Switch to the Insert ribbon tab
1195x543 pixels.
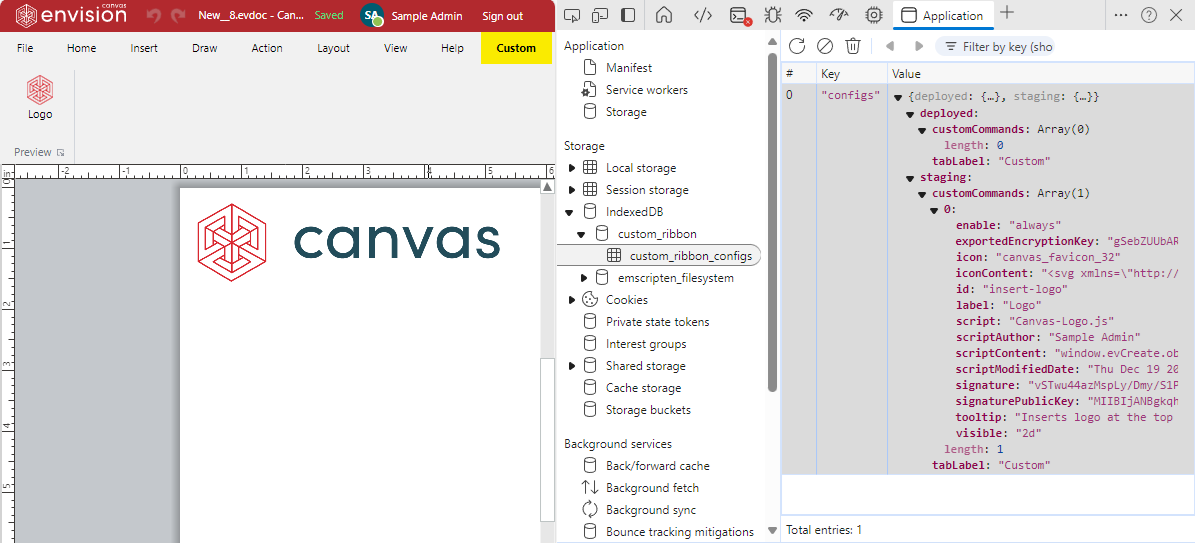[x=144, y=48]
